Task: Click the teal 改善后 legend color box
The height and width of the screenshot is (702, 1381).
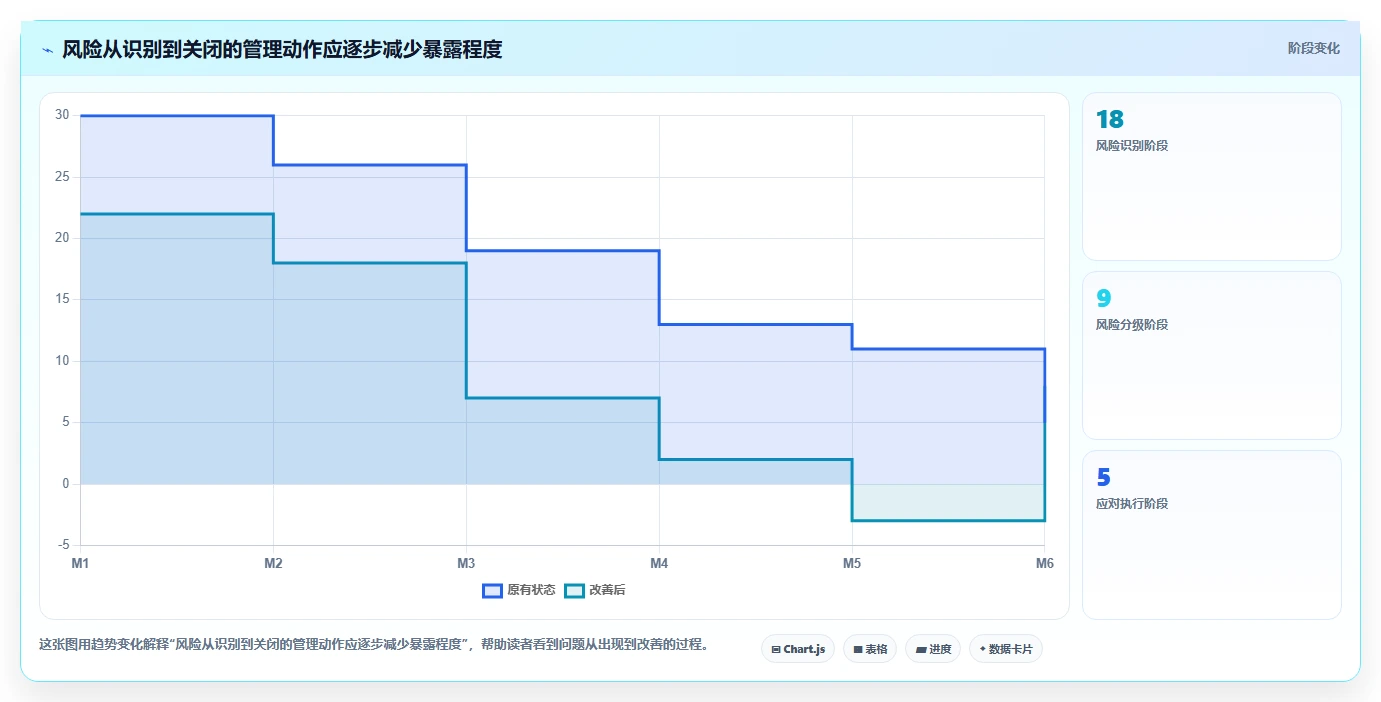Action: pos(574,590)
